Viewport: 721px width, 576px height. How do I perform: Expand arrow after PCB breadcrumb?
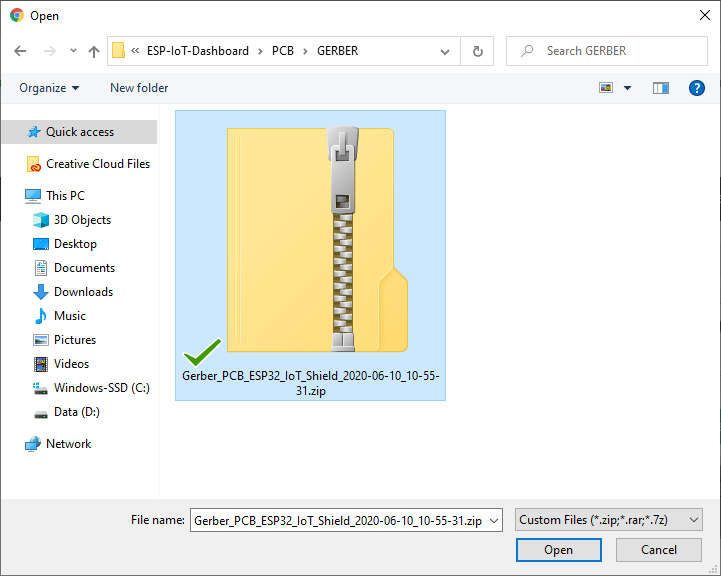(x=305, y=51)
